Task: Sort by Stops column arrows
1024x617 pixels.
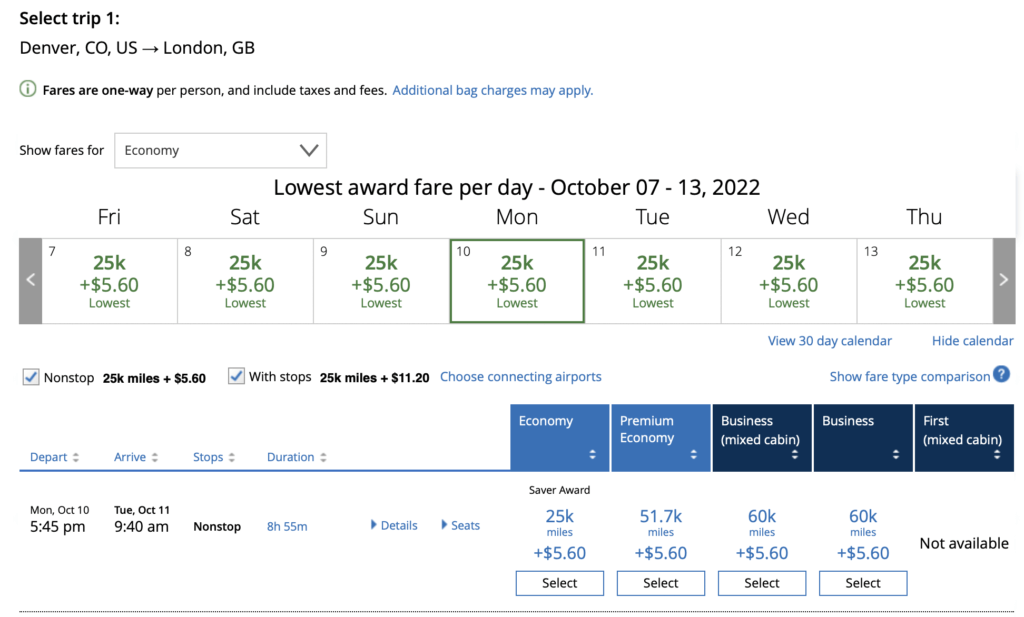Action: pyautogui.click(x=231, y=458)
